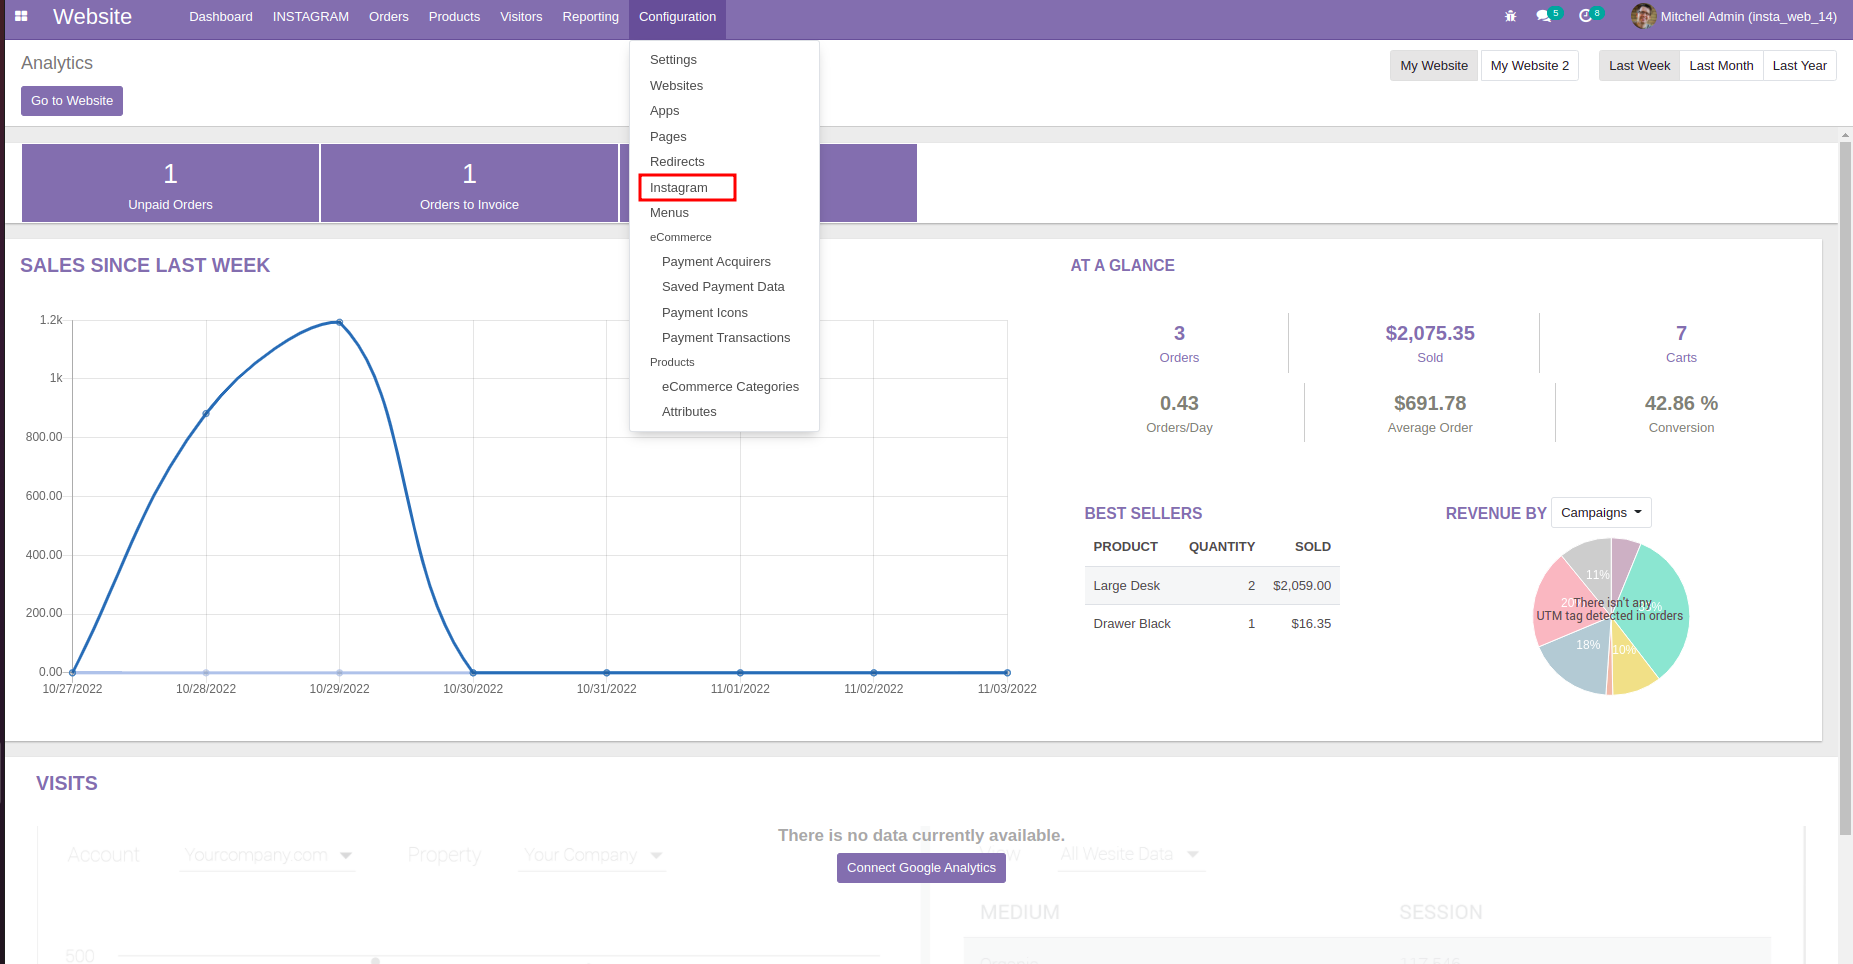
Task: Click Connect Google Analytics button
Action: 921,868
